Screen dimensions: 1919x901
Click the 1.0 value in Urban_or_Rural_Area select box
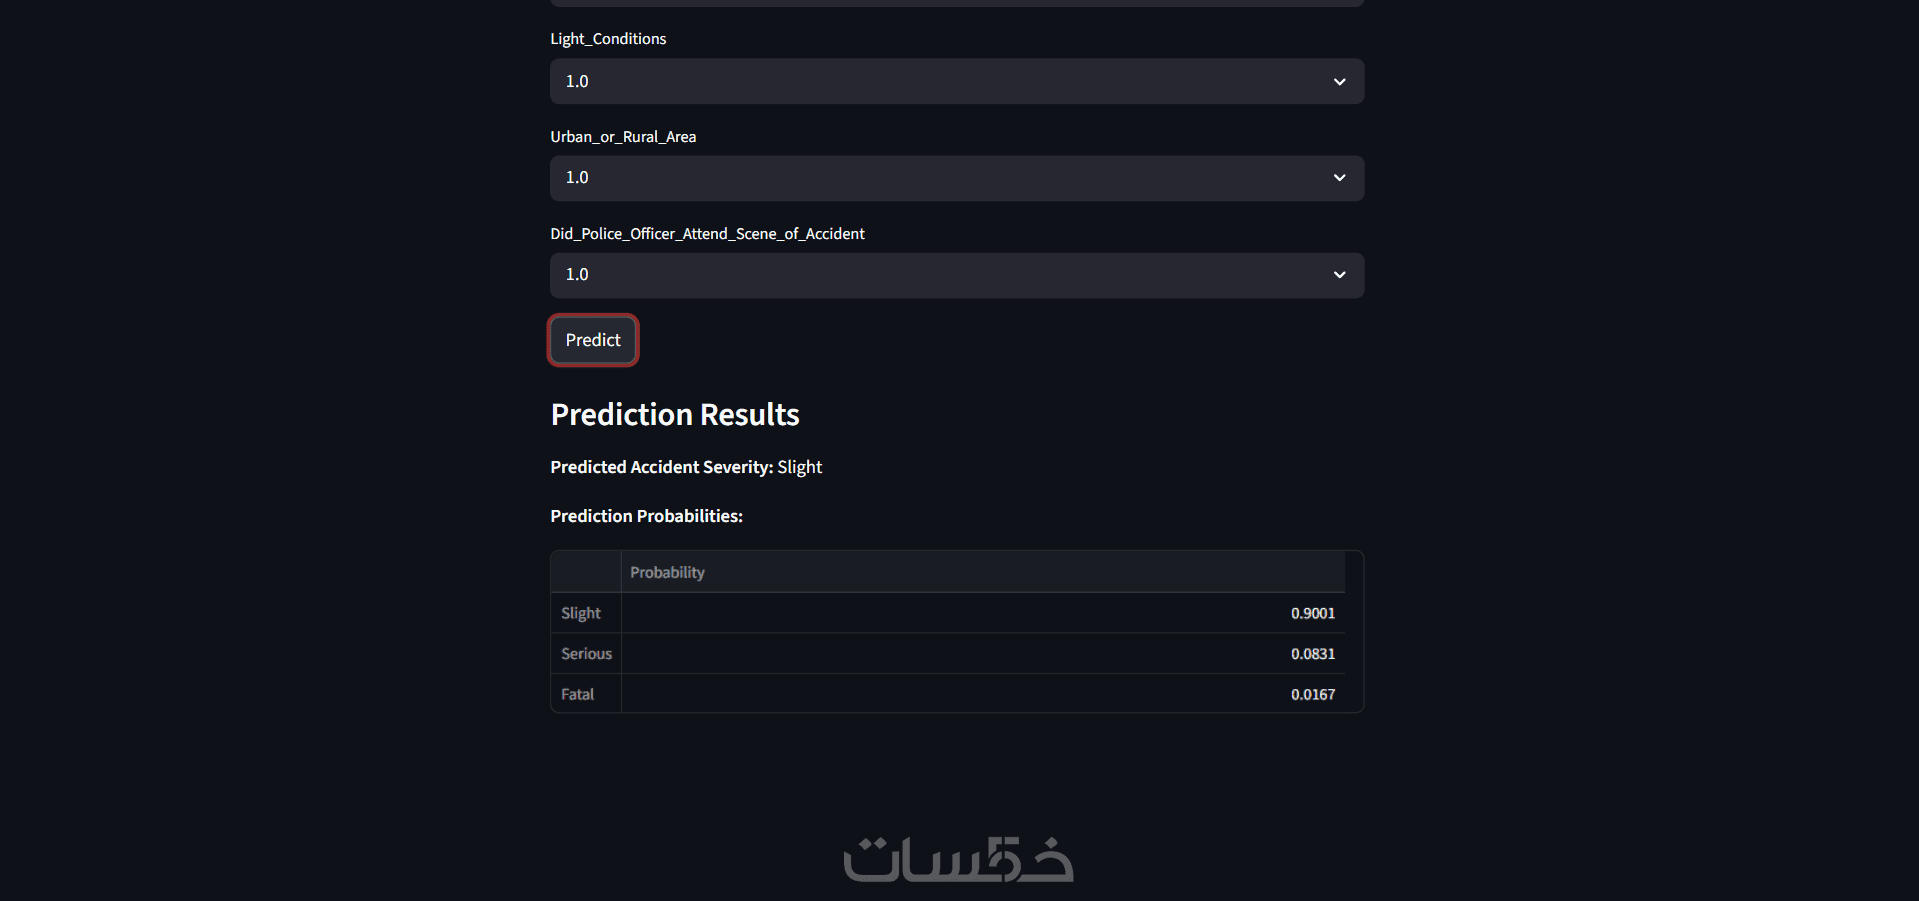pos(577,178)
